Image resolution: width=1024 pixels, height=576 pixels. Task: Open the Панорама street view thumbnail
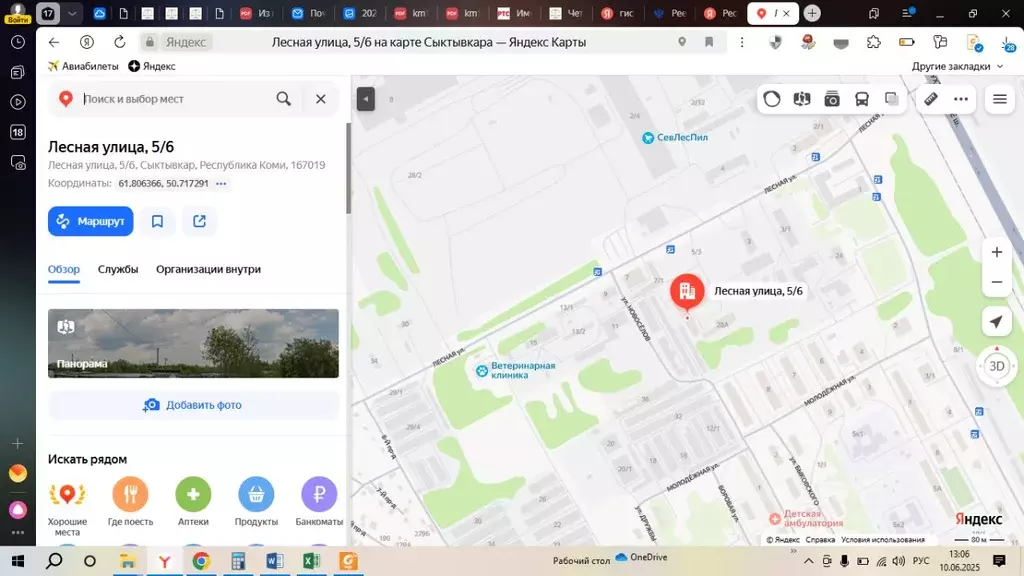point(193,344)
